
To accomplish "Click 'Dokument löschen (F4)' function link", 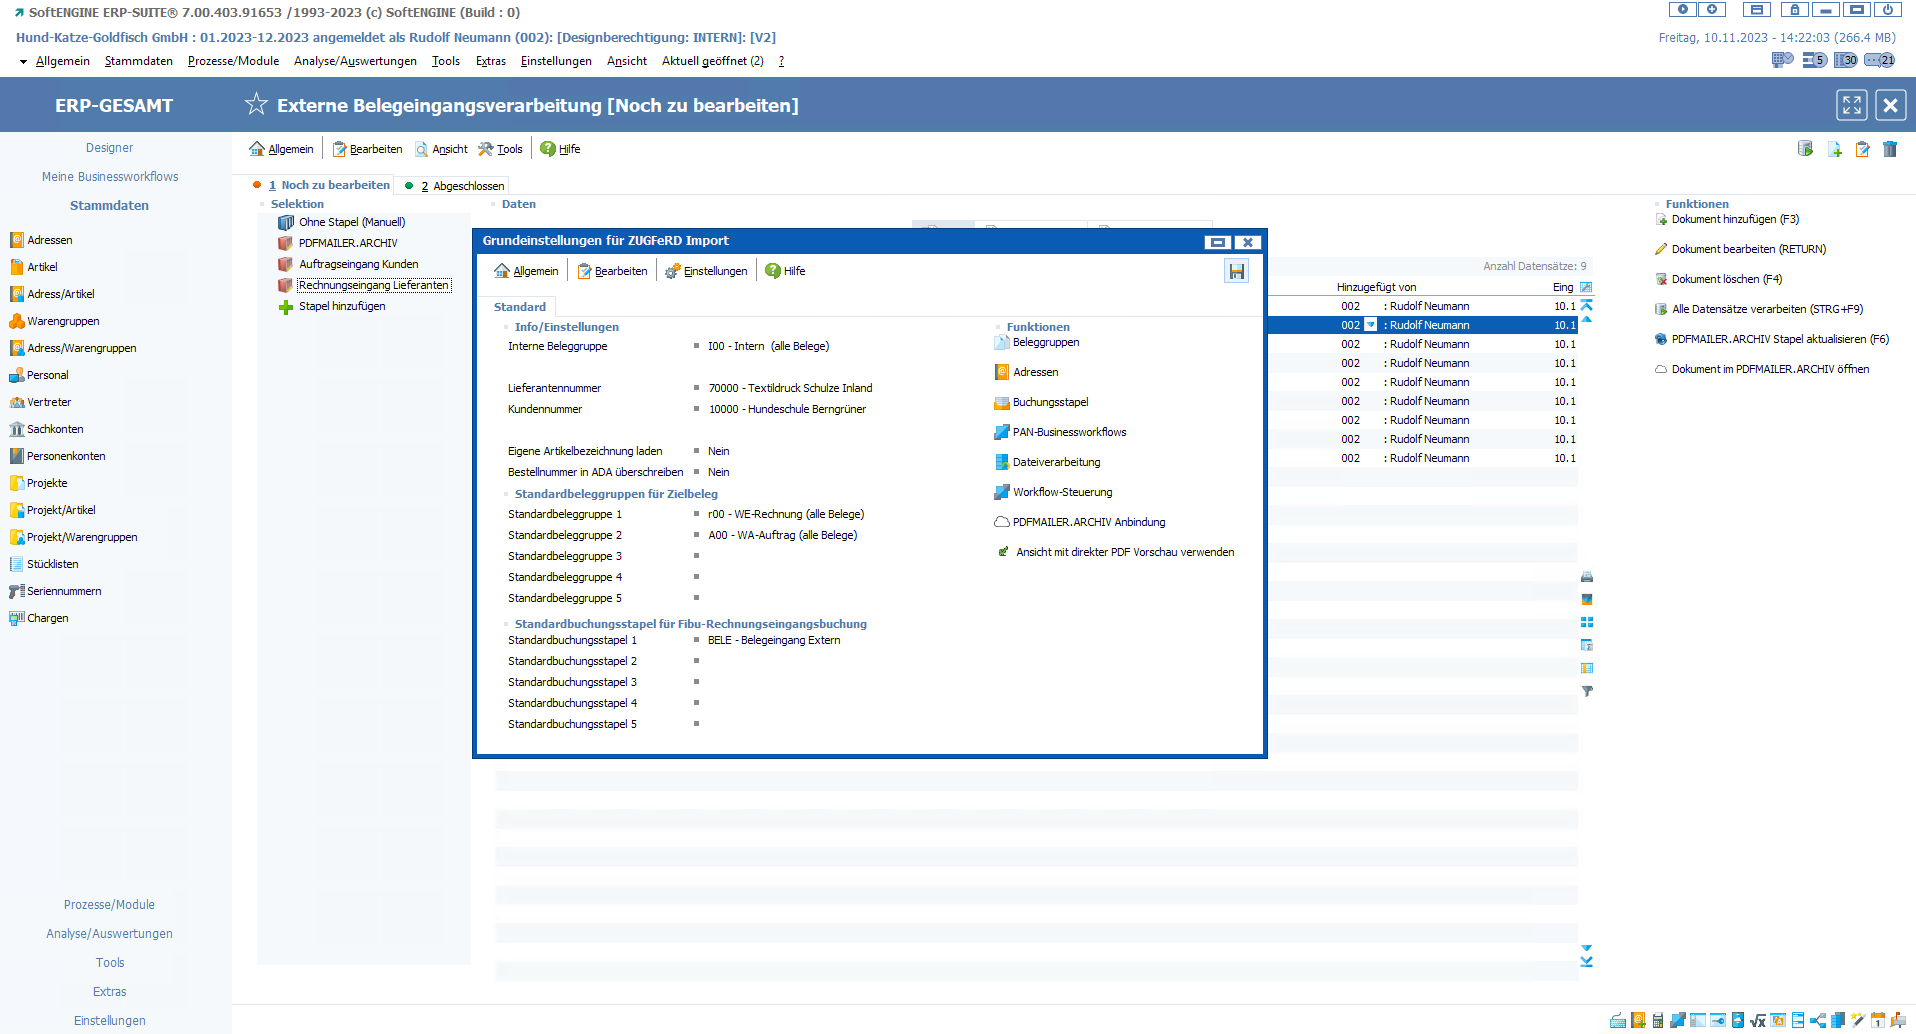I will click(x=1726, y=279).
